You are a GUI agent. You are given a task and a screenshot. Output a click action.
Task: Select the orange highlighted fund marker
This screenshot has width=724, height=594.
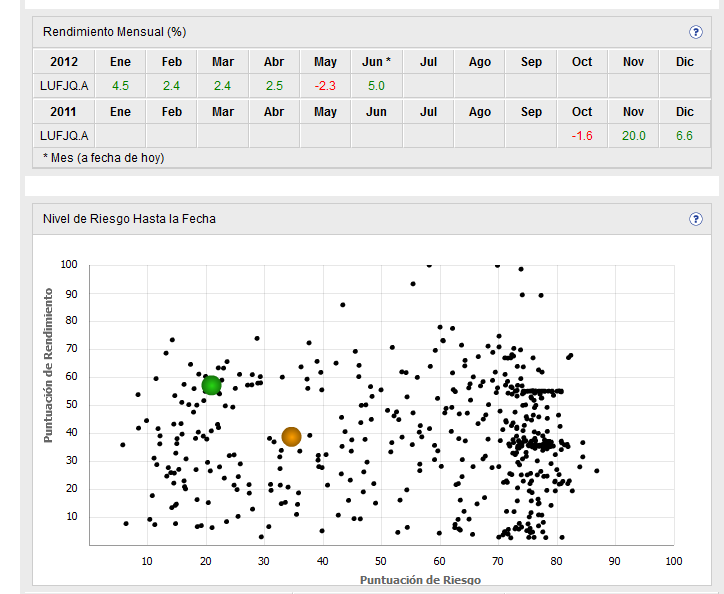(291, 436)
